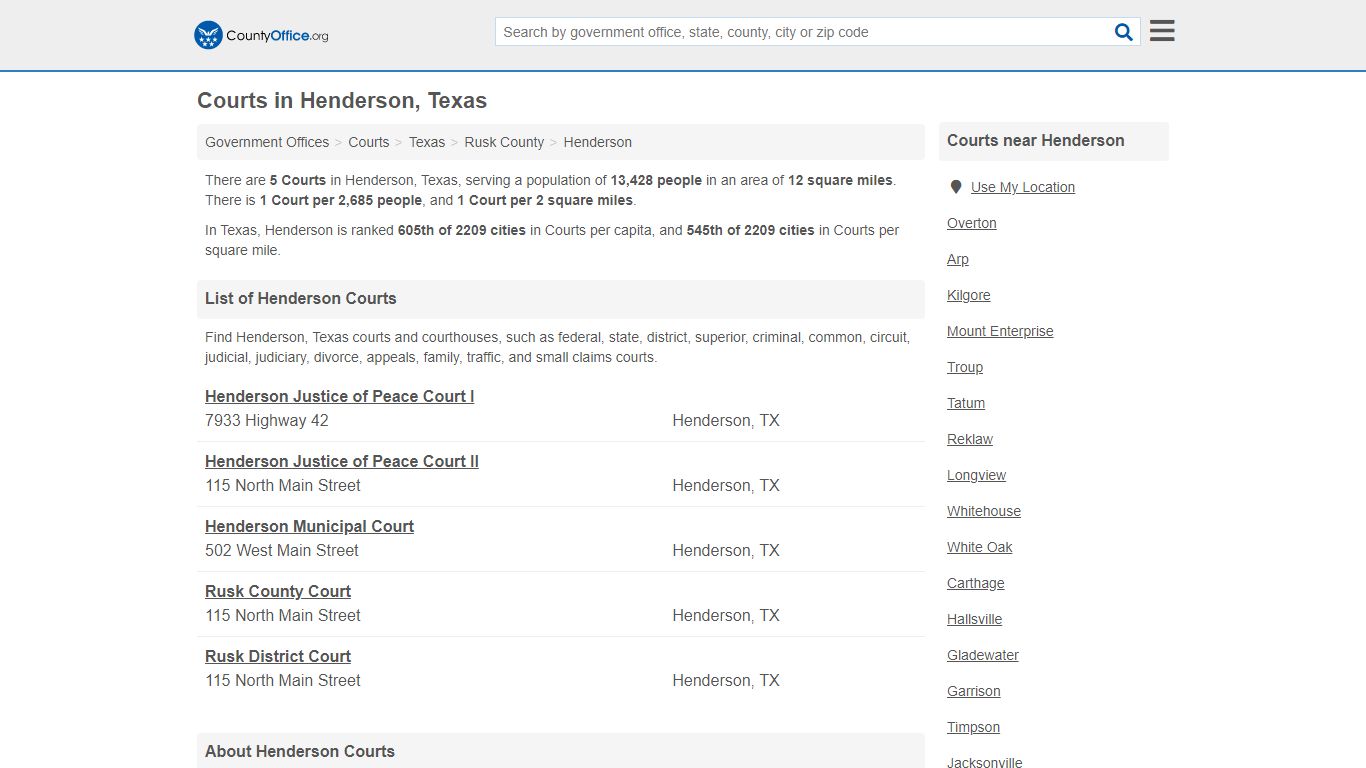
Task: Click the About Henderson Courts heading
Action: [300, 751]
